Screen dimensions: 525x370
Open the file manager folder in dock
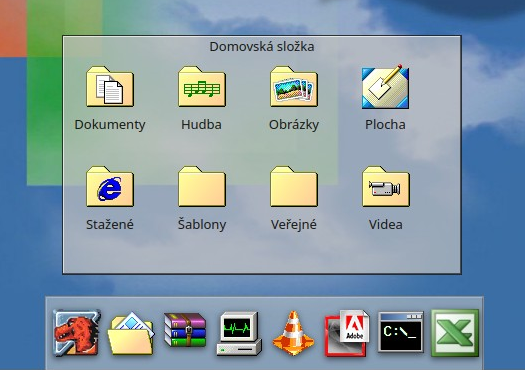point(131,333)
